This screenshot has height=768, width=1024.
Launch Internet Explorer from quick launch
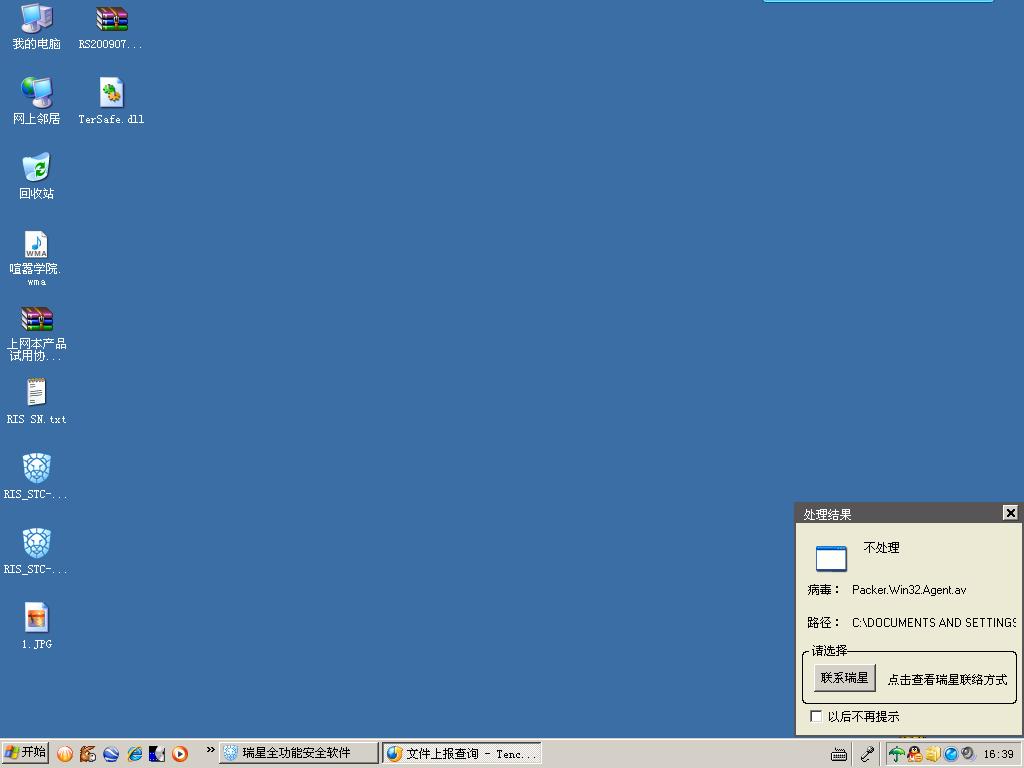135,754
